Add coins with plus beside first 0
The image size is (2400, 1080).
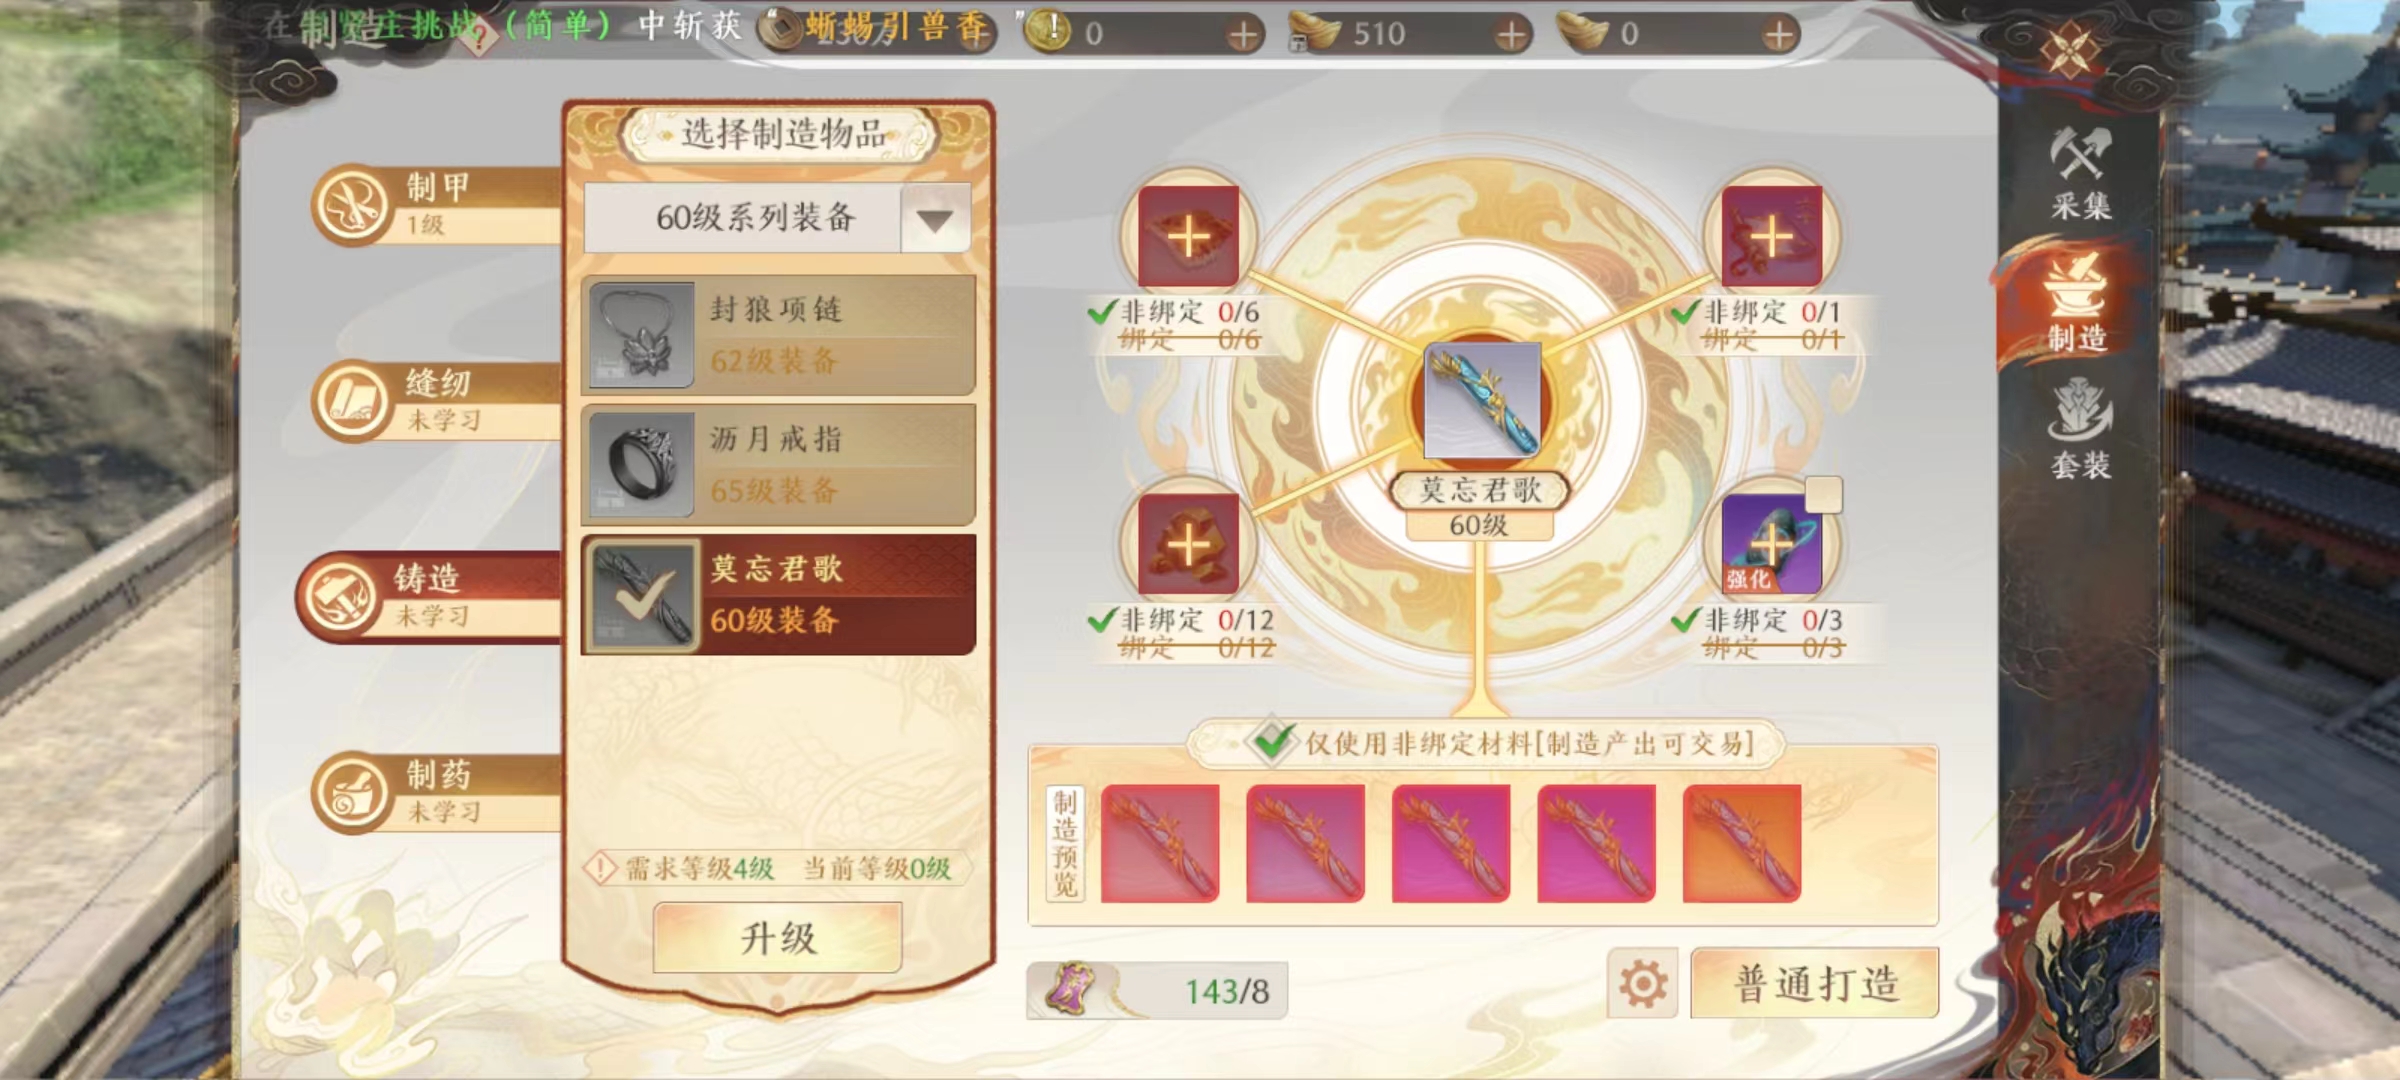click(1243, 36)
